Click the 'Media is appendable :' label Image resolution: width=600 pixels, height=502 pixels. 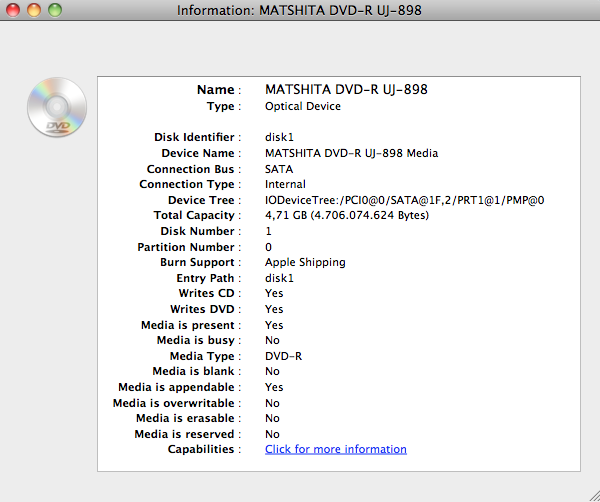180,387
